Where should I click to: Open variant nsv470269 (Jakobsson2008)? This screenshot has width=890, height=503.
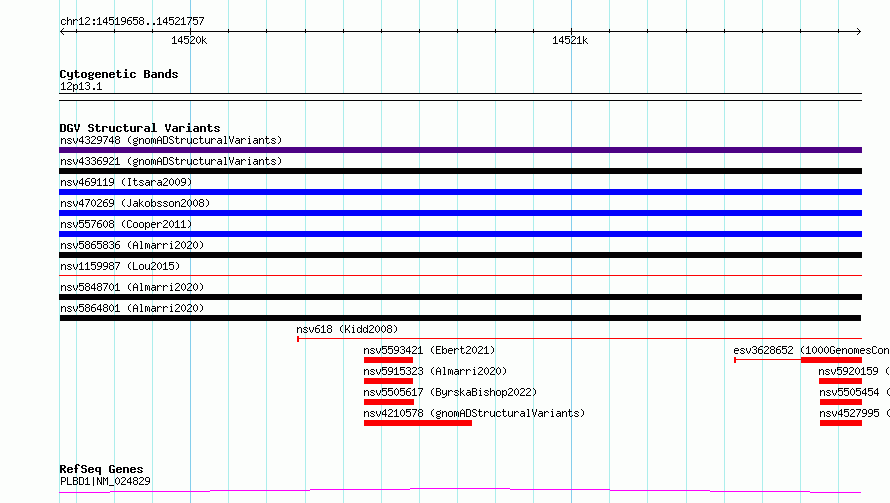(x=135, y=203)
